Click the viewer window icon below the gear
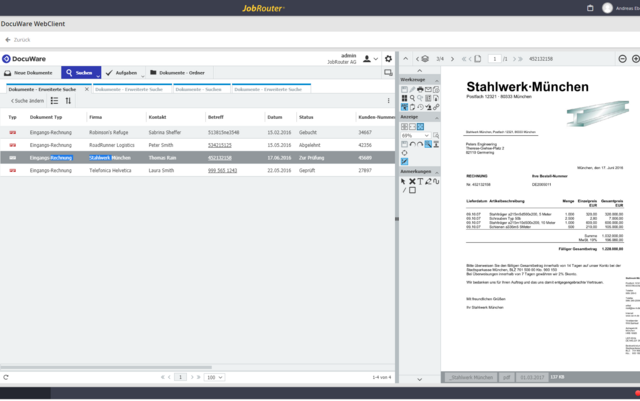The width and height of the screenshot is (640, 401). point(388,73)
